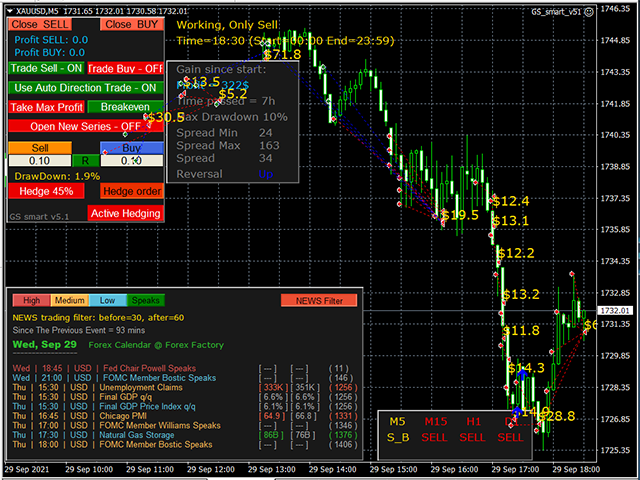
Task: Click the $19.5 profit label on chart
Action: 460,215
